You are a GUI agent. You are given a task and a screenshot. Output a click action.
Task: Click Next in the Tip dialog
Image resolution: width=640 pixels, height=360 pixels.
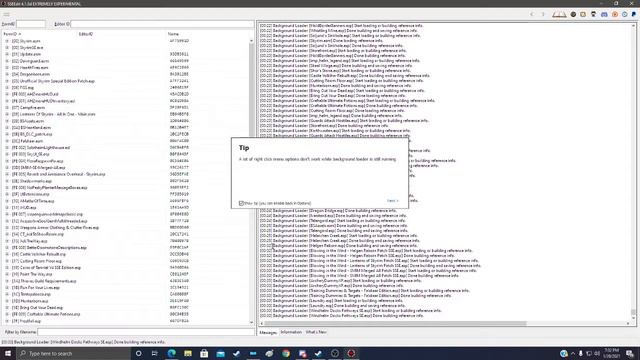coord(392,201)
